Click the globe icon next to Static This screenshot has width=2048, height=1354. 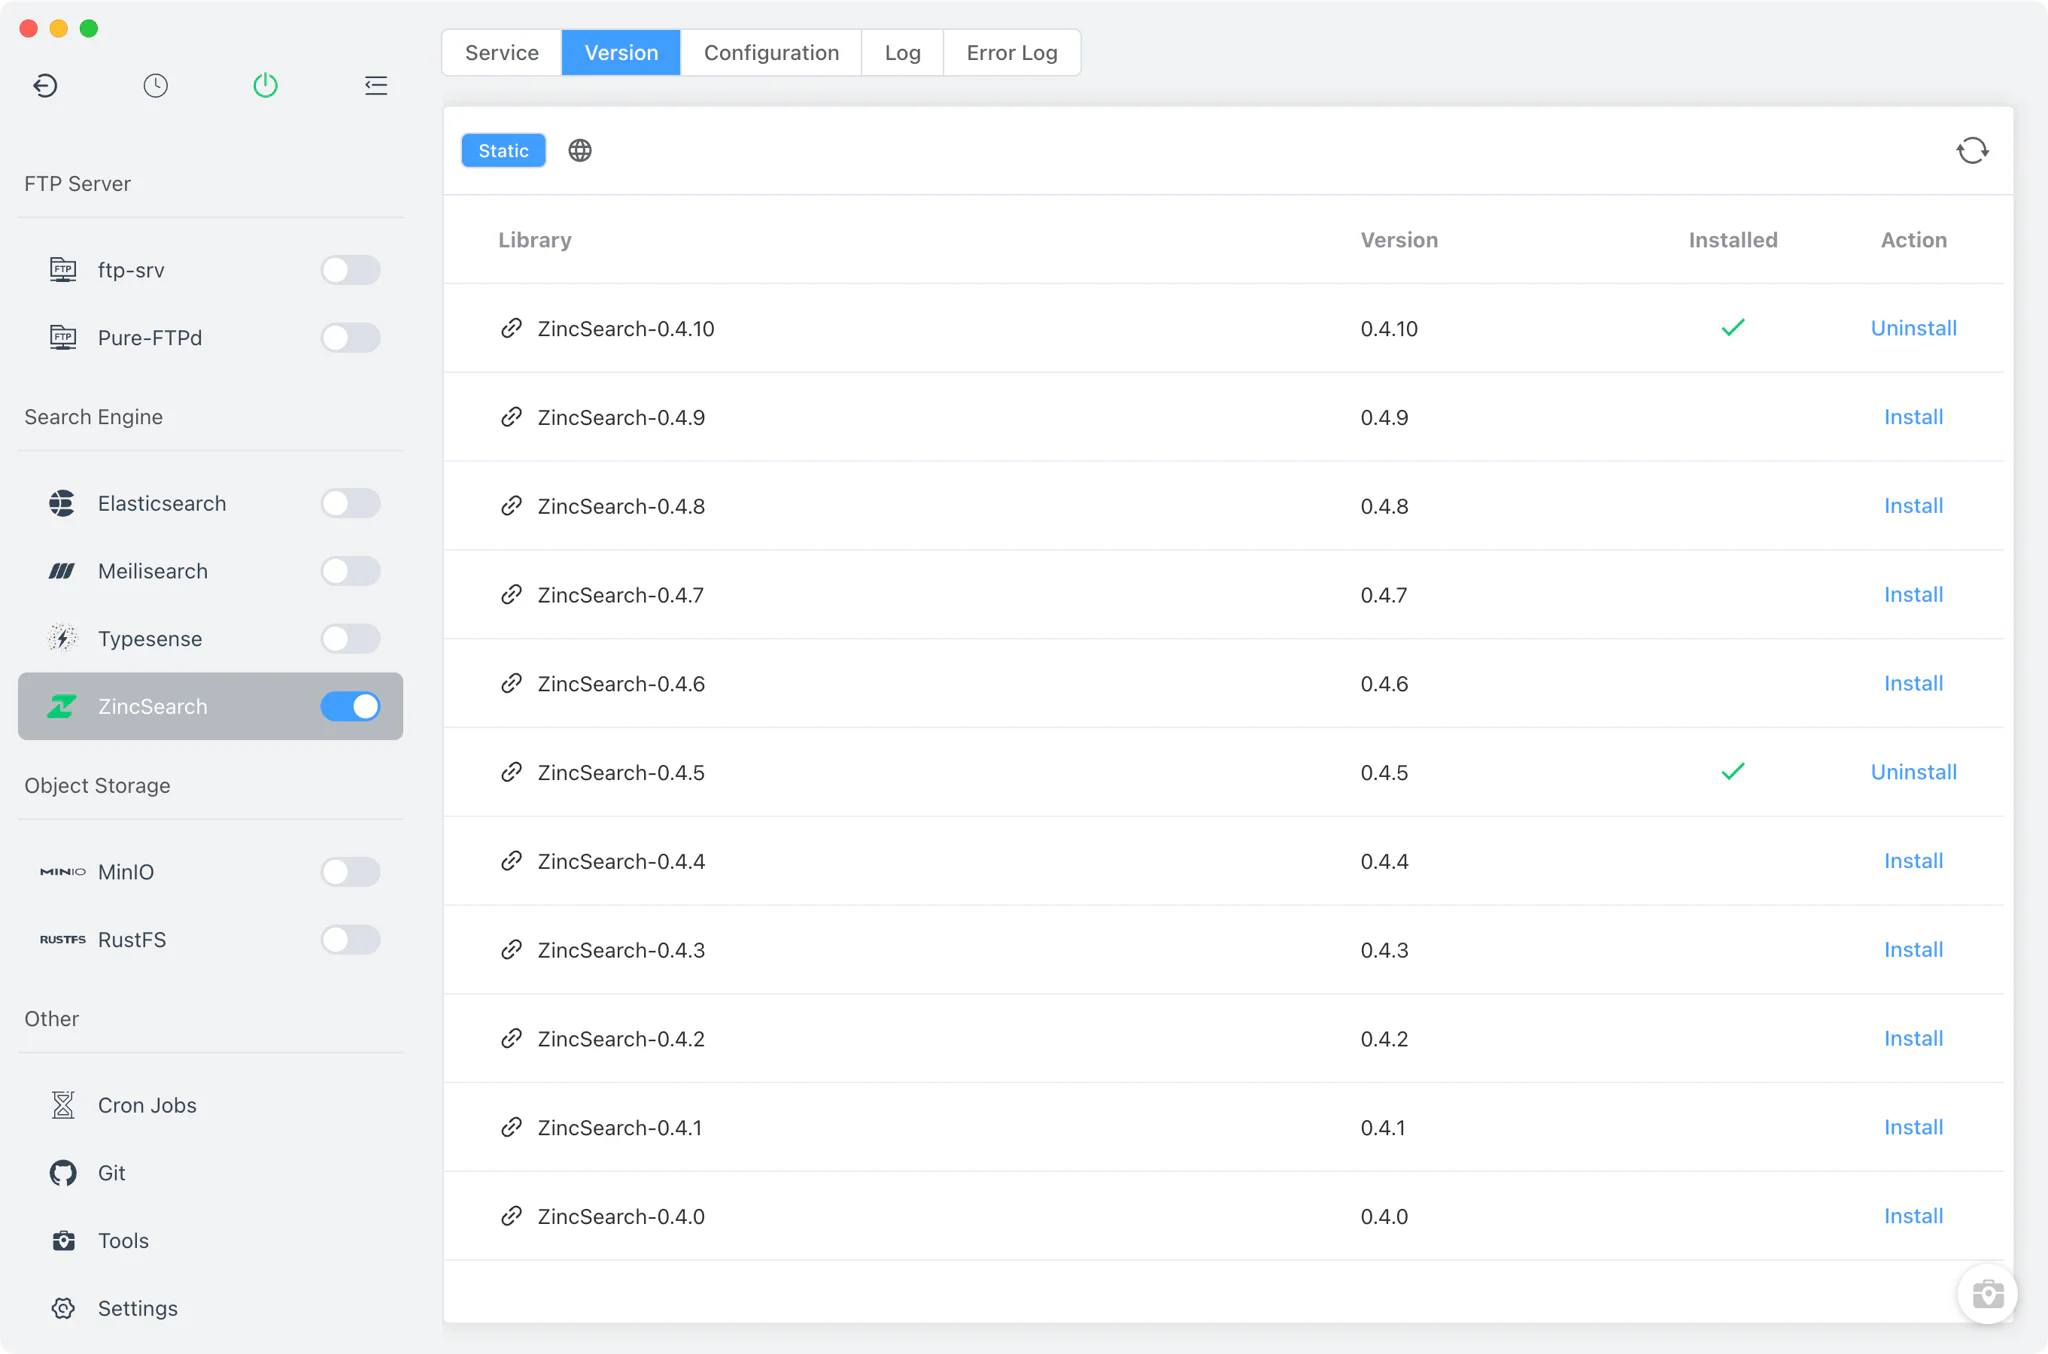(580, 150)
